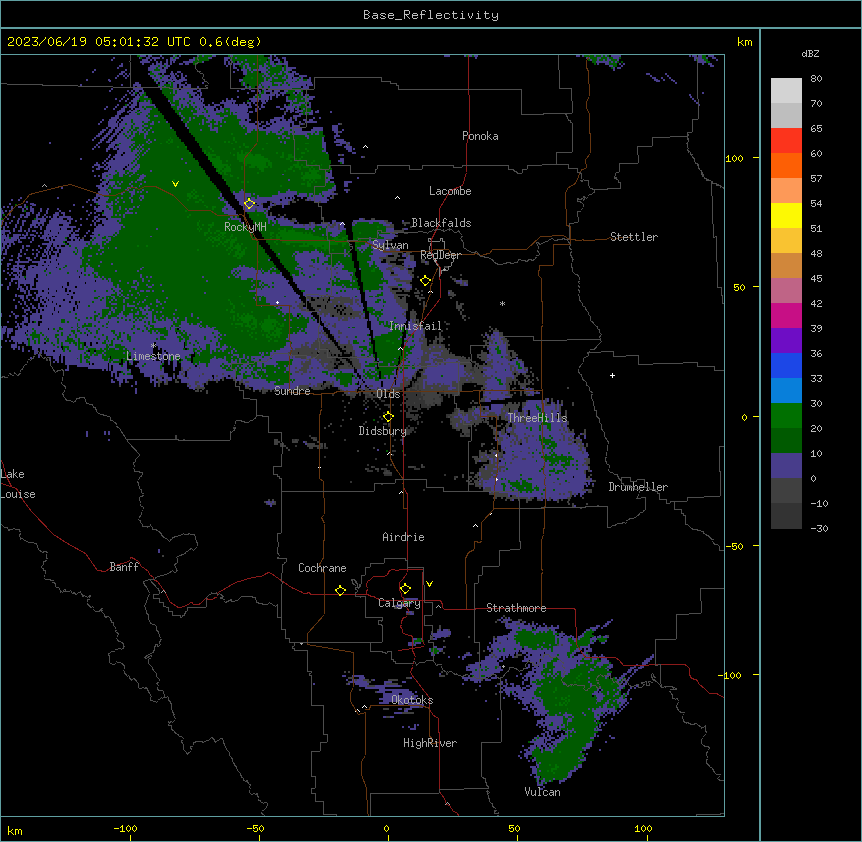862x842 pixels.
Task: Click the ThreeHills label
Action: coord(537,418)
